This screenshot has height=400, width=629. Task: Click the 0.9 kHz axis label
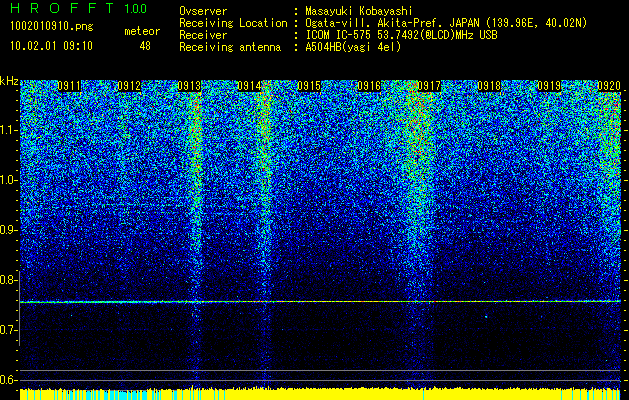(x=8, y=230)
